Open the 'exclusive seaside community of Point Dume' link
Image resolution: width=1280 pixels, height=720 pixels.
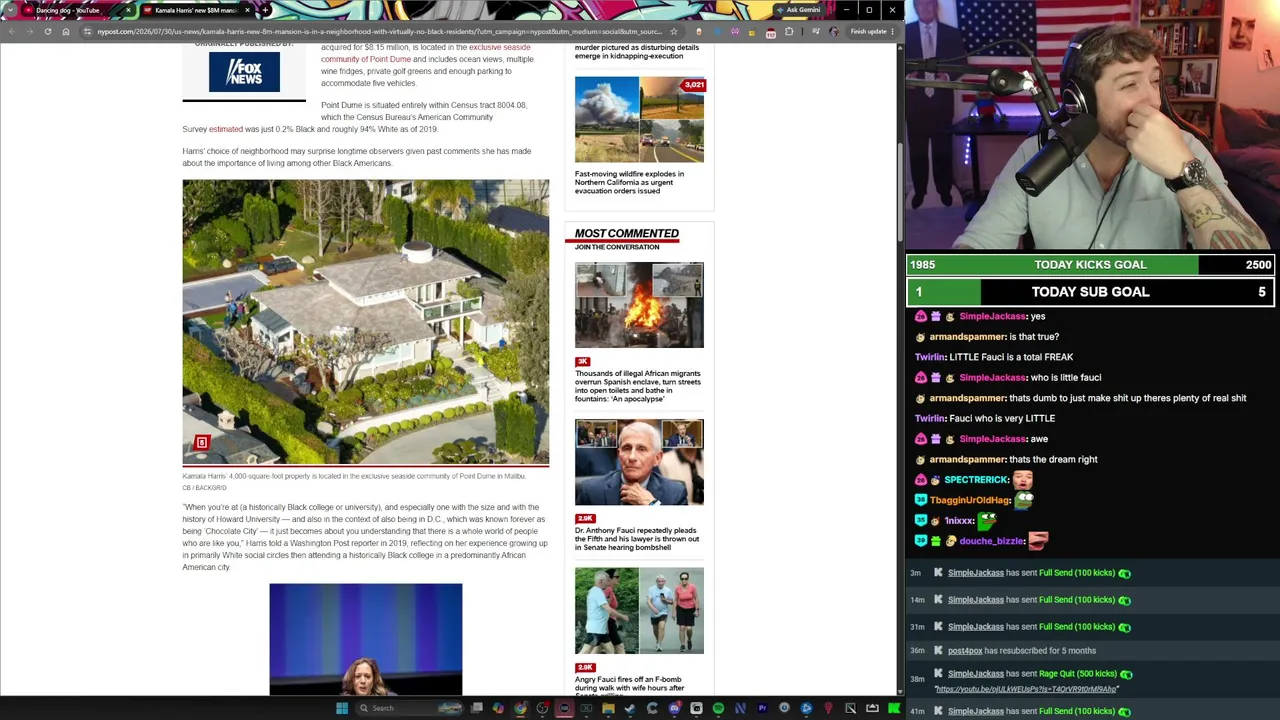click(425, 53)
